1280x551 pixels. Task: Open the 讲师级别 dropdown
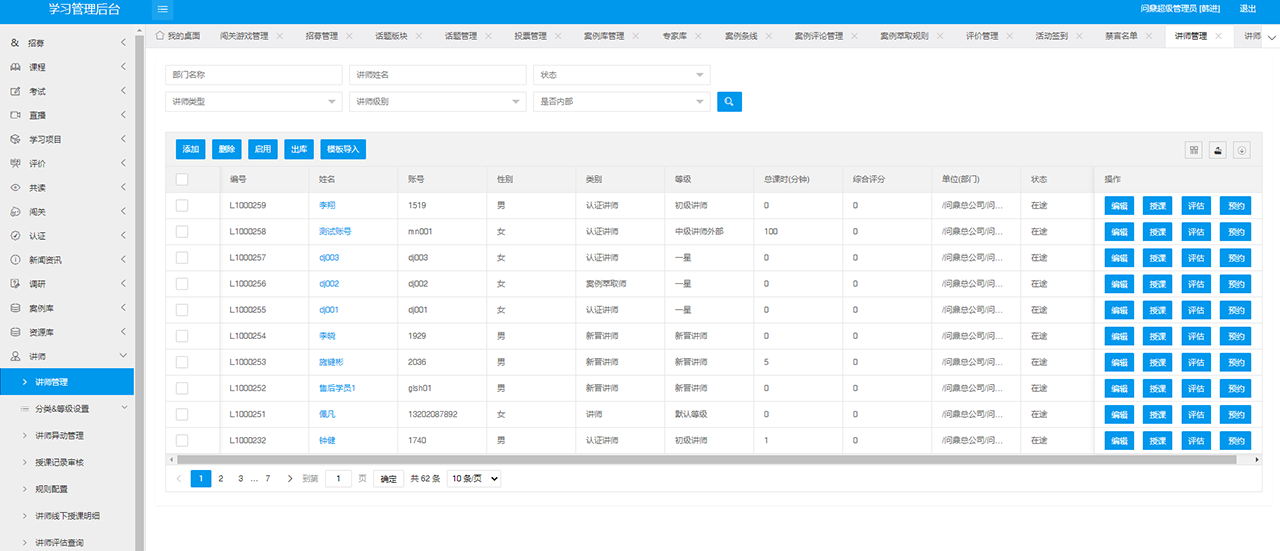[x=437, y=101]
